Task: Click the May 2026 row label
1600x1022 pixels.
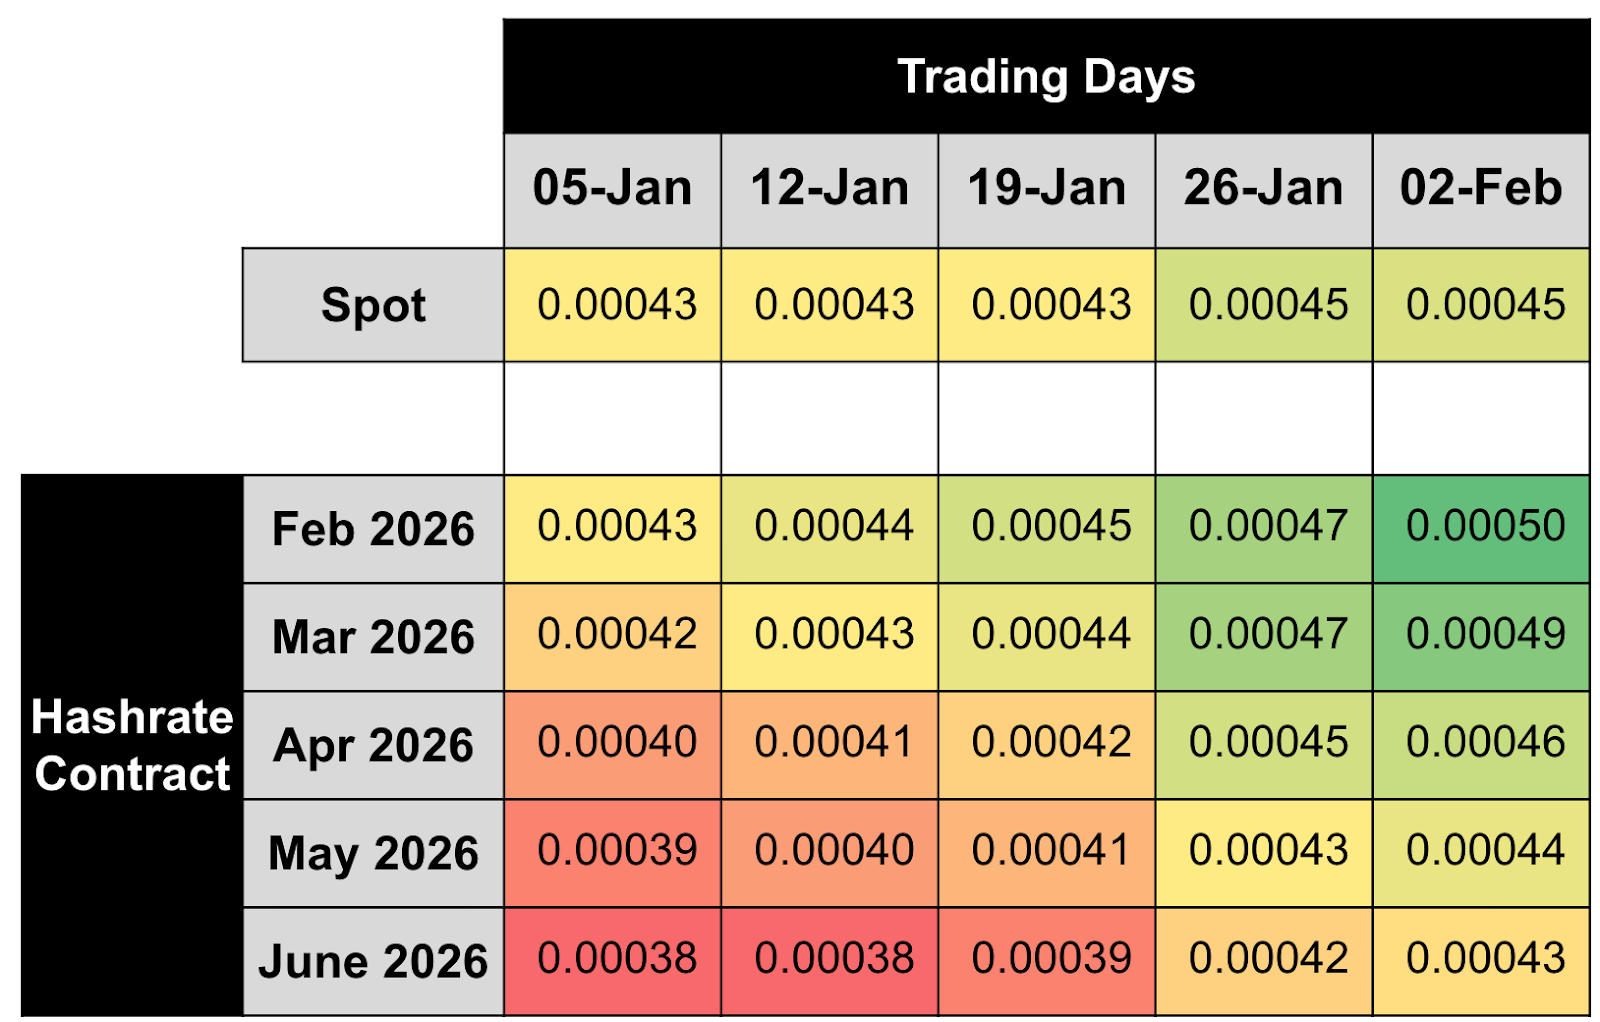Action: tap(373, 853)
